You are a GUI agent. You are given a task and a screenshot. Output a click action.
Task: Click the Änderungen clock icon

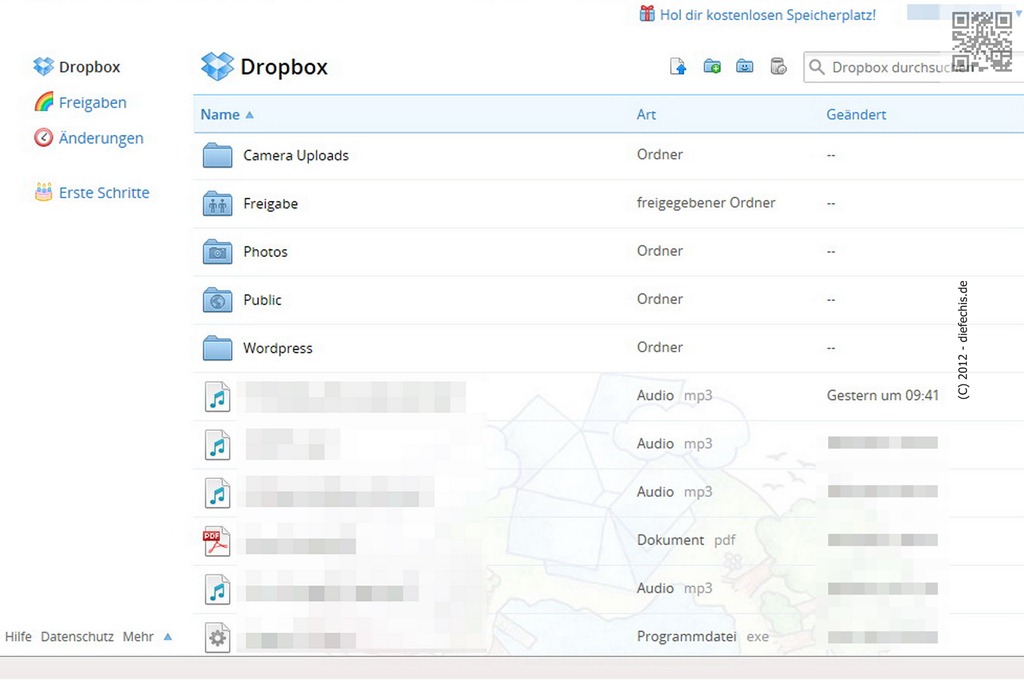[43, 137]
